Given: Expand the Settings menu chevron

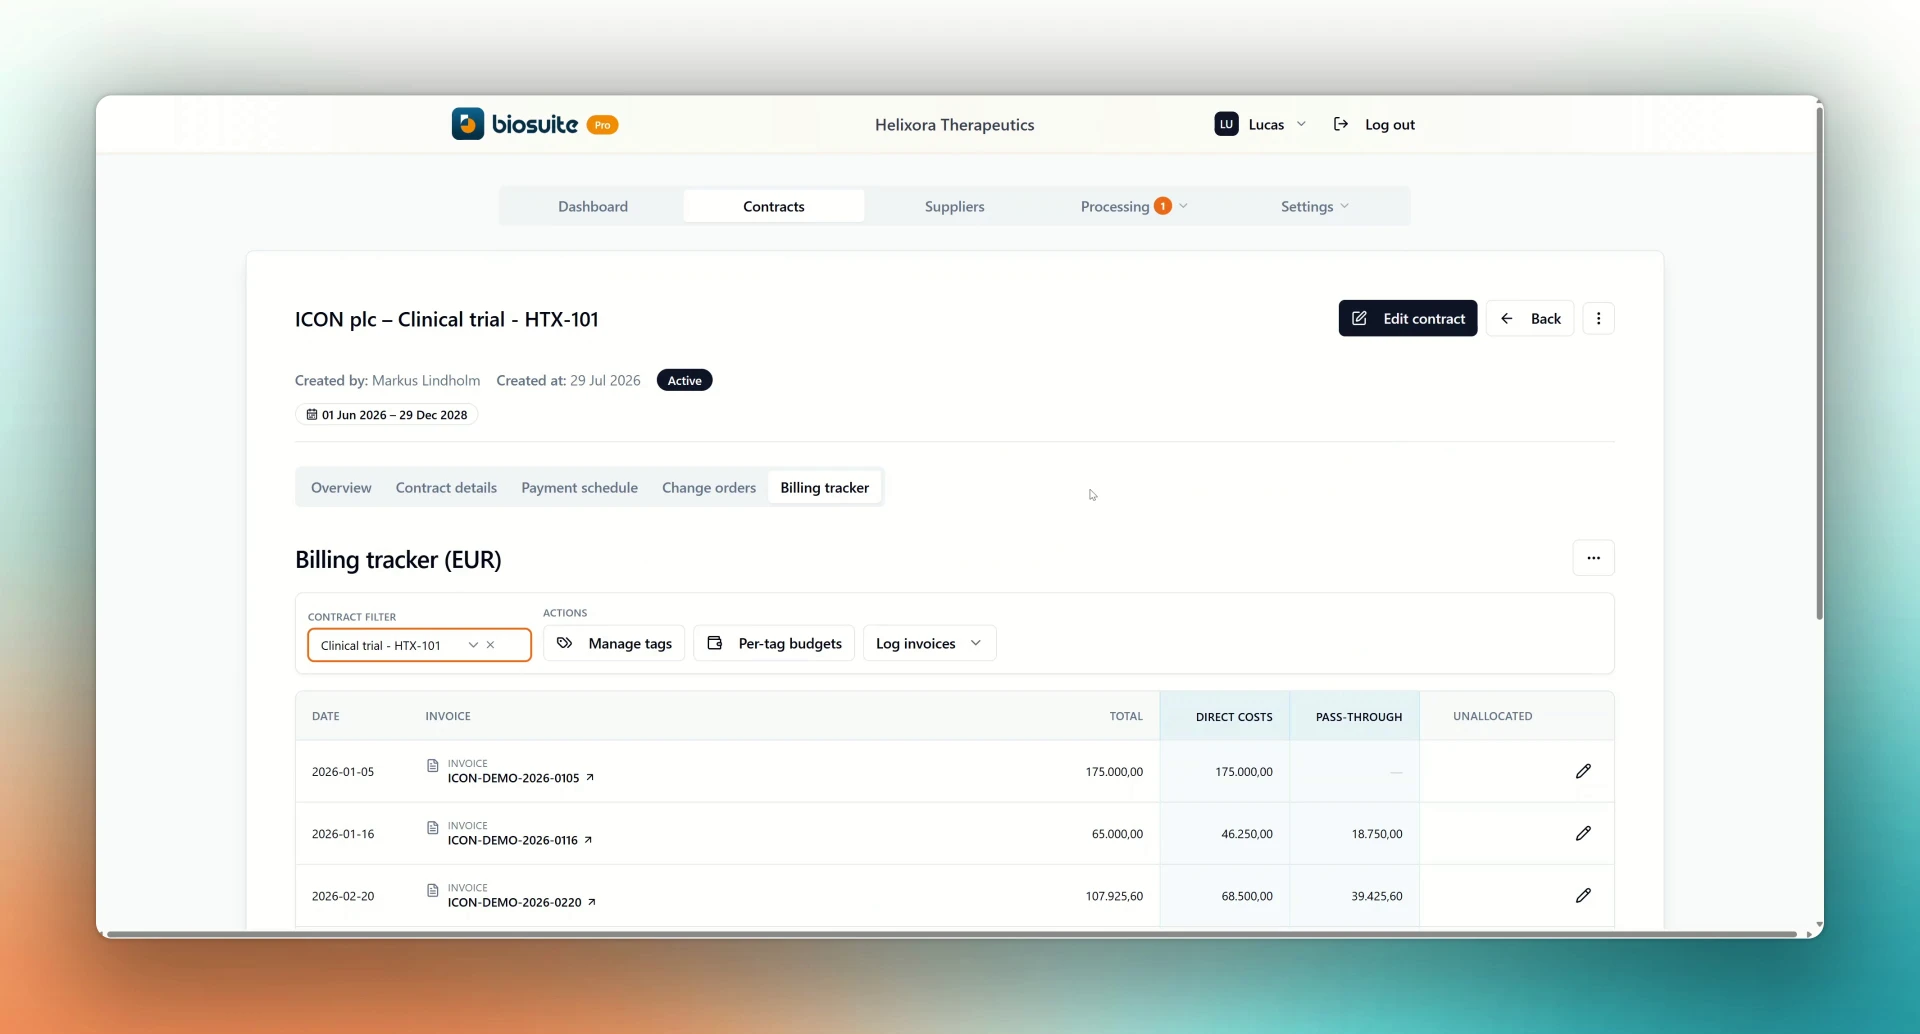Looking at the screenshot, I should pos(1344,206).
